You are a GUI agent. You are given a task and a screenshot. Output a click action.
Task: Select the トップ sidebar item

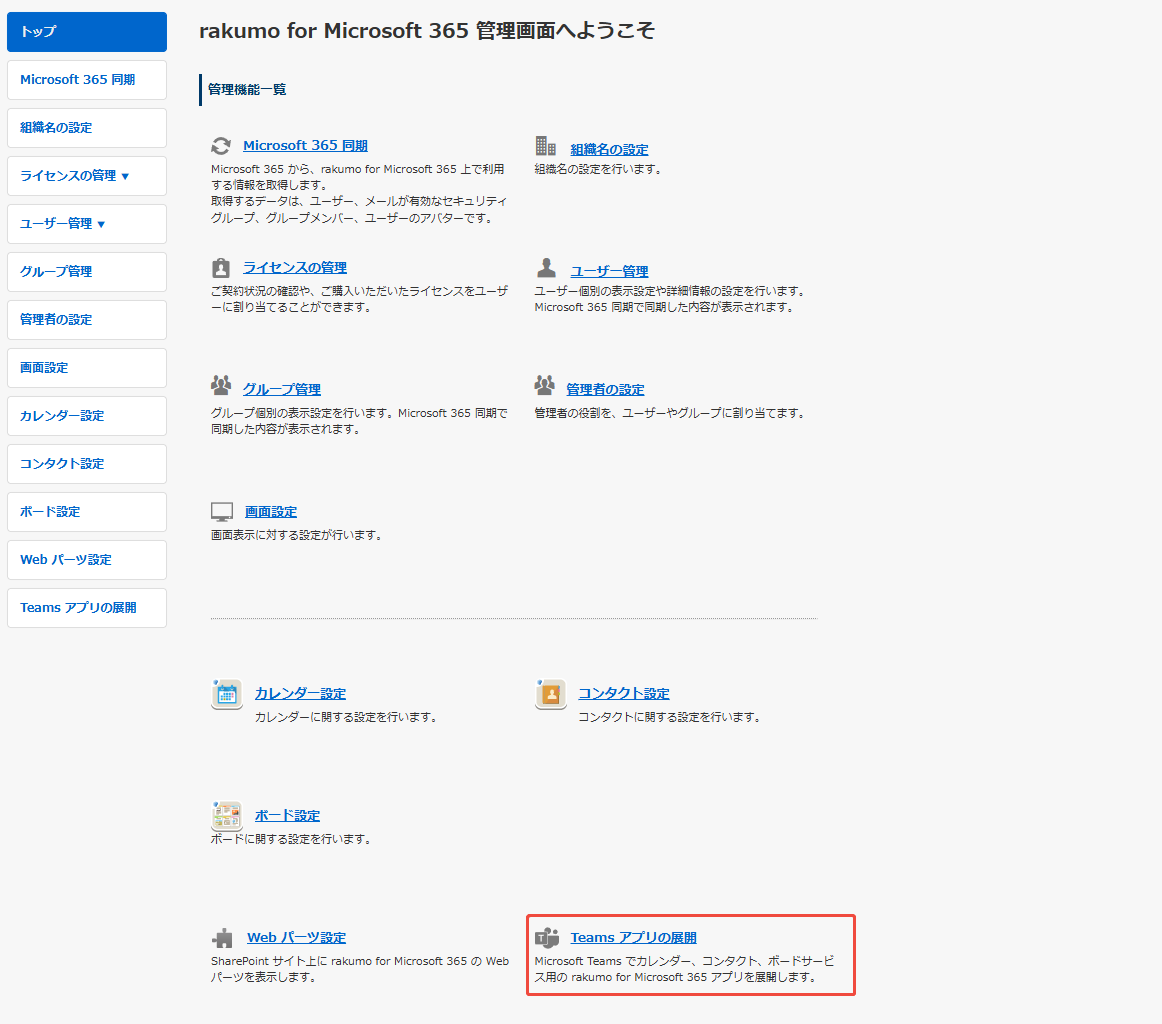(87, 32)
